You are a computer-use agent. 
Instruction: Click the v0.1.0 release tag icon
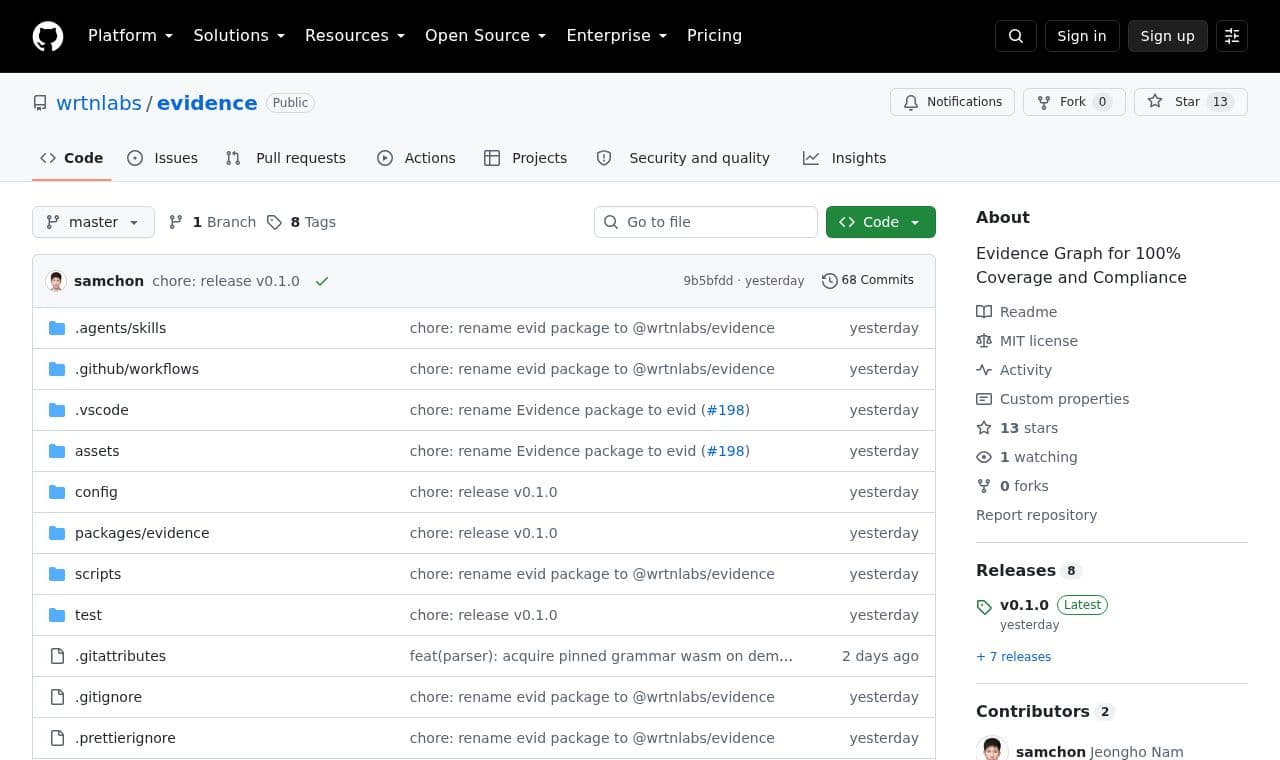coord(984,607)
